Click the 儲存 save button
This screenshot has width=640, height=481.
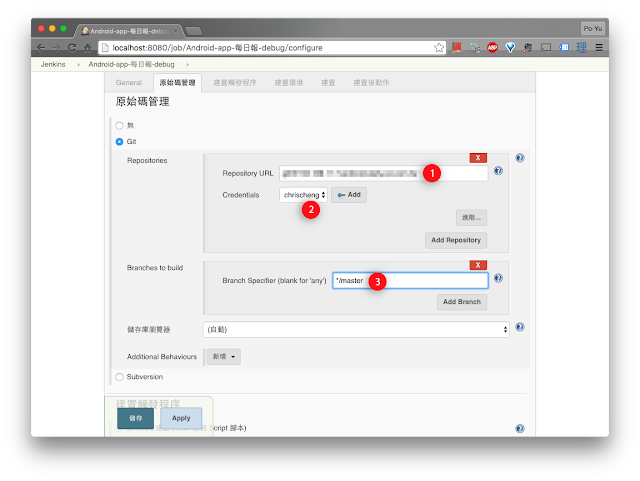click(x=136, y=418)
